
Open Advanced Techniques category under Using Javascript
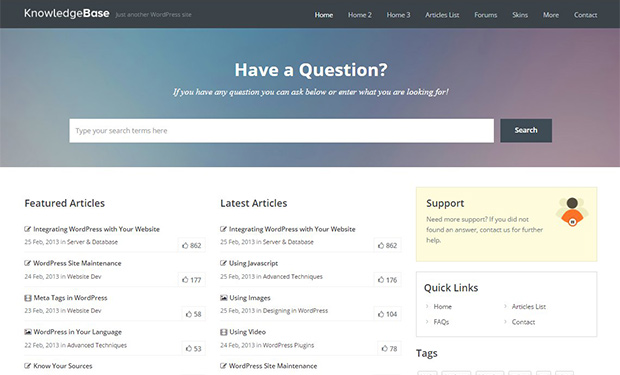click(293, 277)
